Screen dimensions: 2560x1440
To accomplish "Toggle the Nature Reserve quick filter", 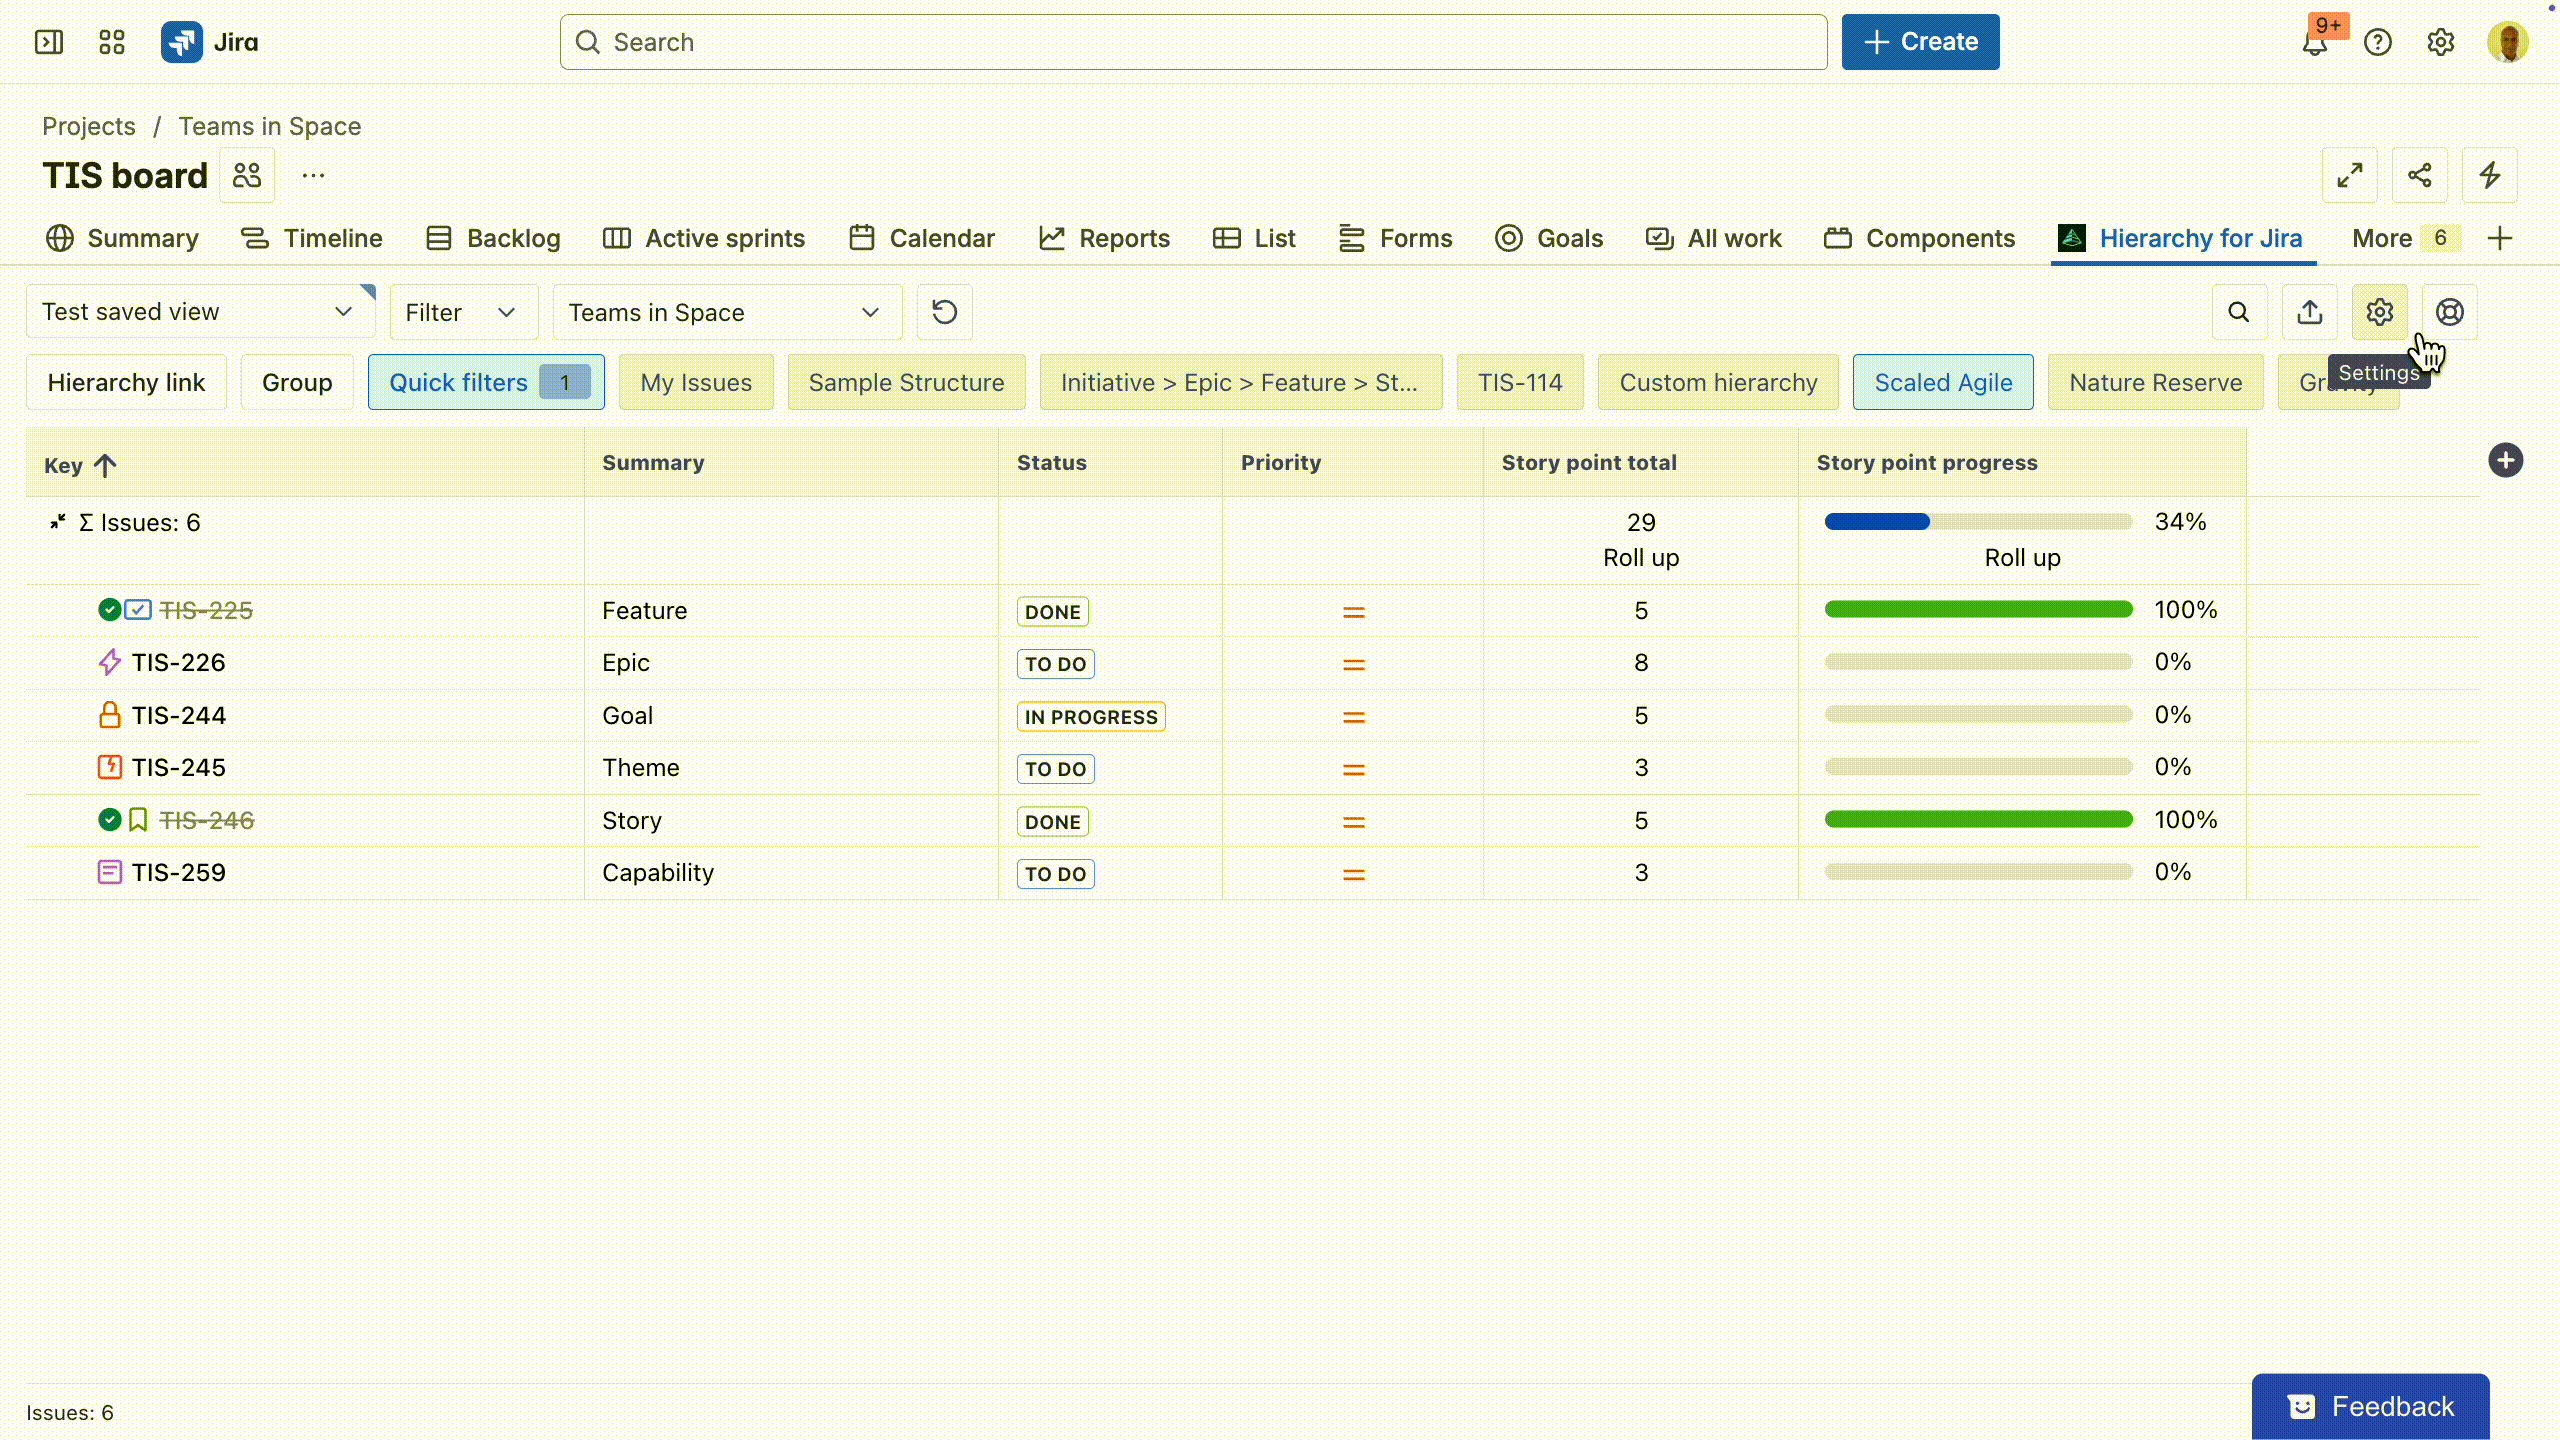I will pos(2156,382).
